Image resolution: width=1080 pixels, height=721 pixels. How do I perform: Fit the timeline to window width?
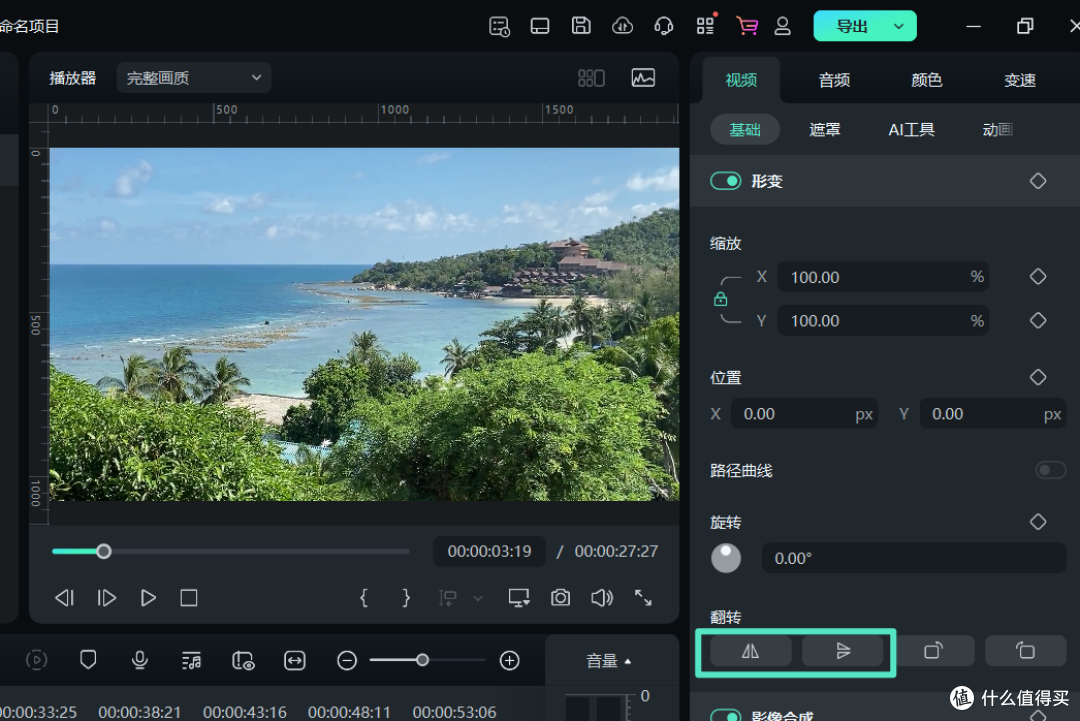click(x=295, y=660)
